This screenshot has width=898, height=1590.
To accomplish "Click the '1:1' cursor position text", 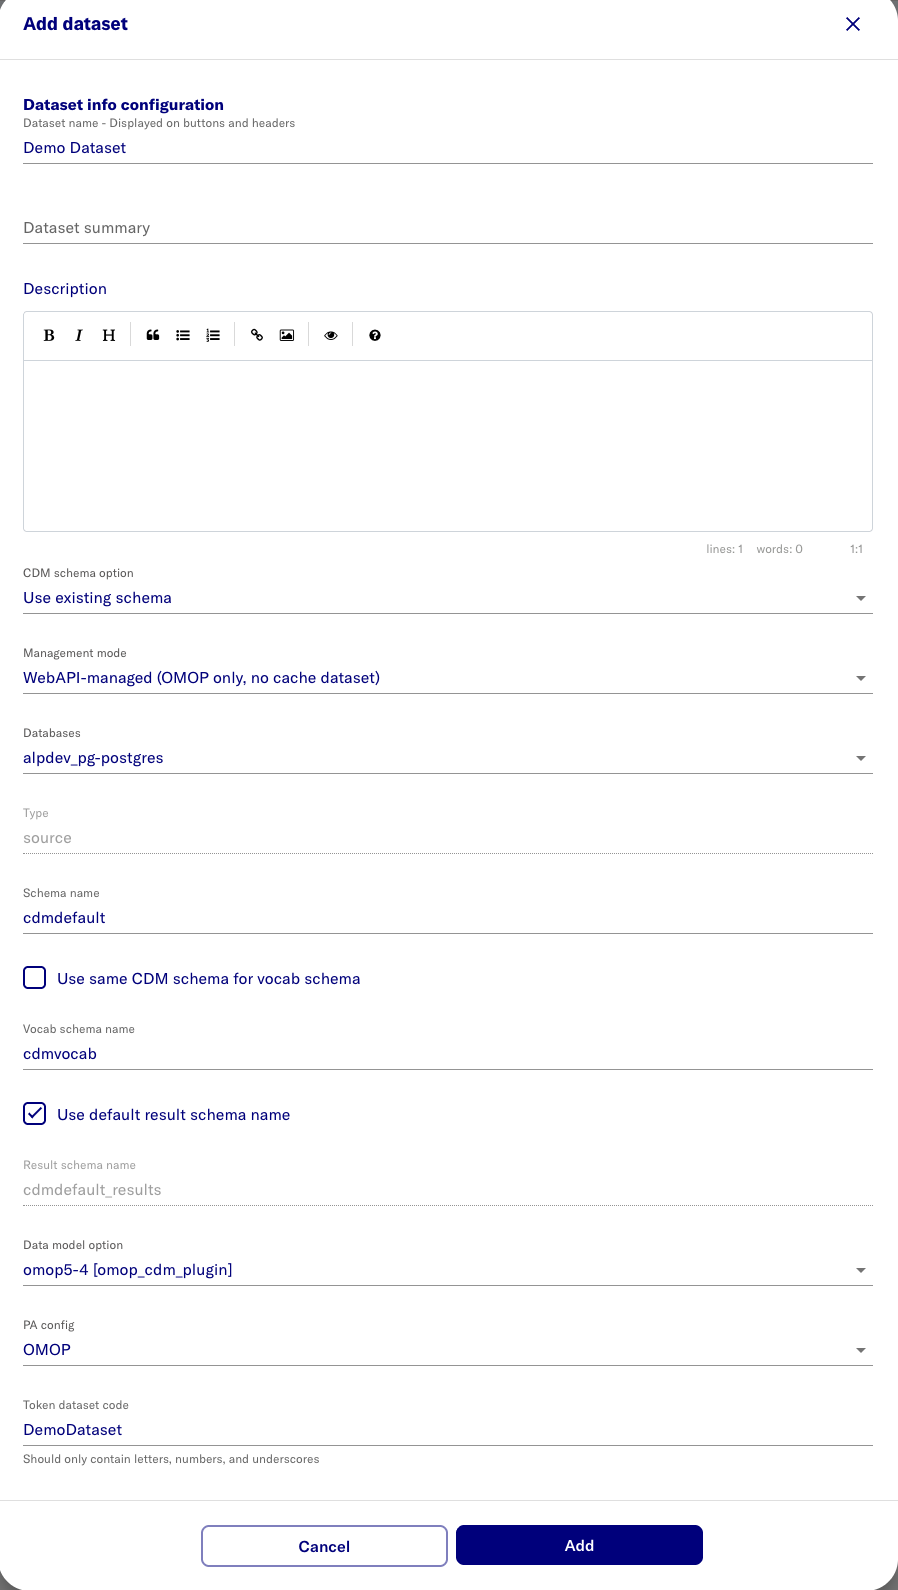I will (x=856, y=549).
